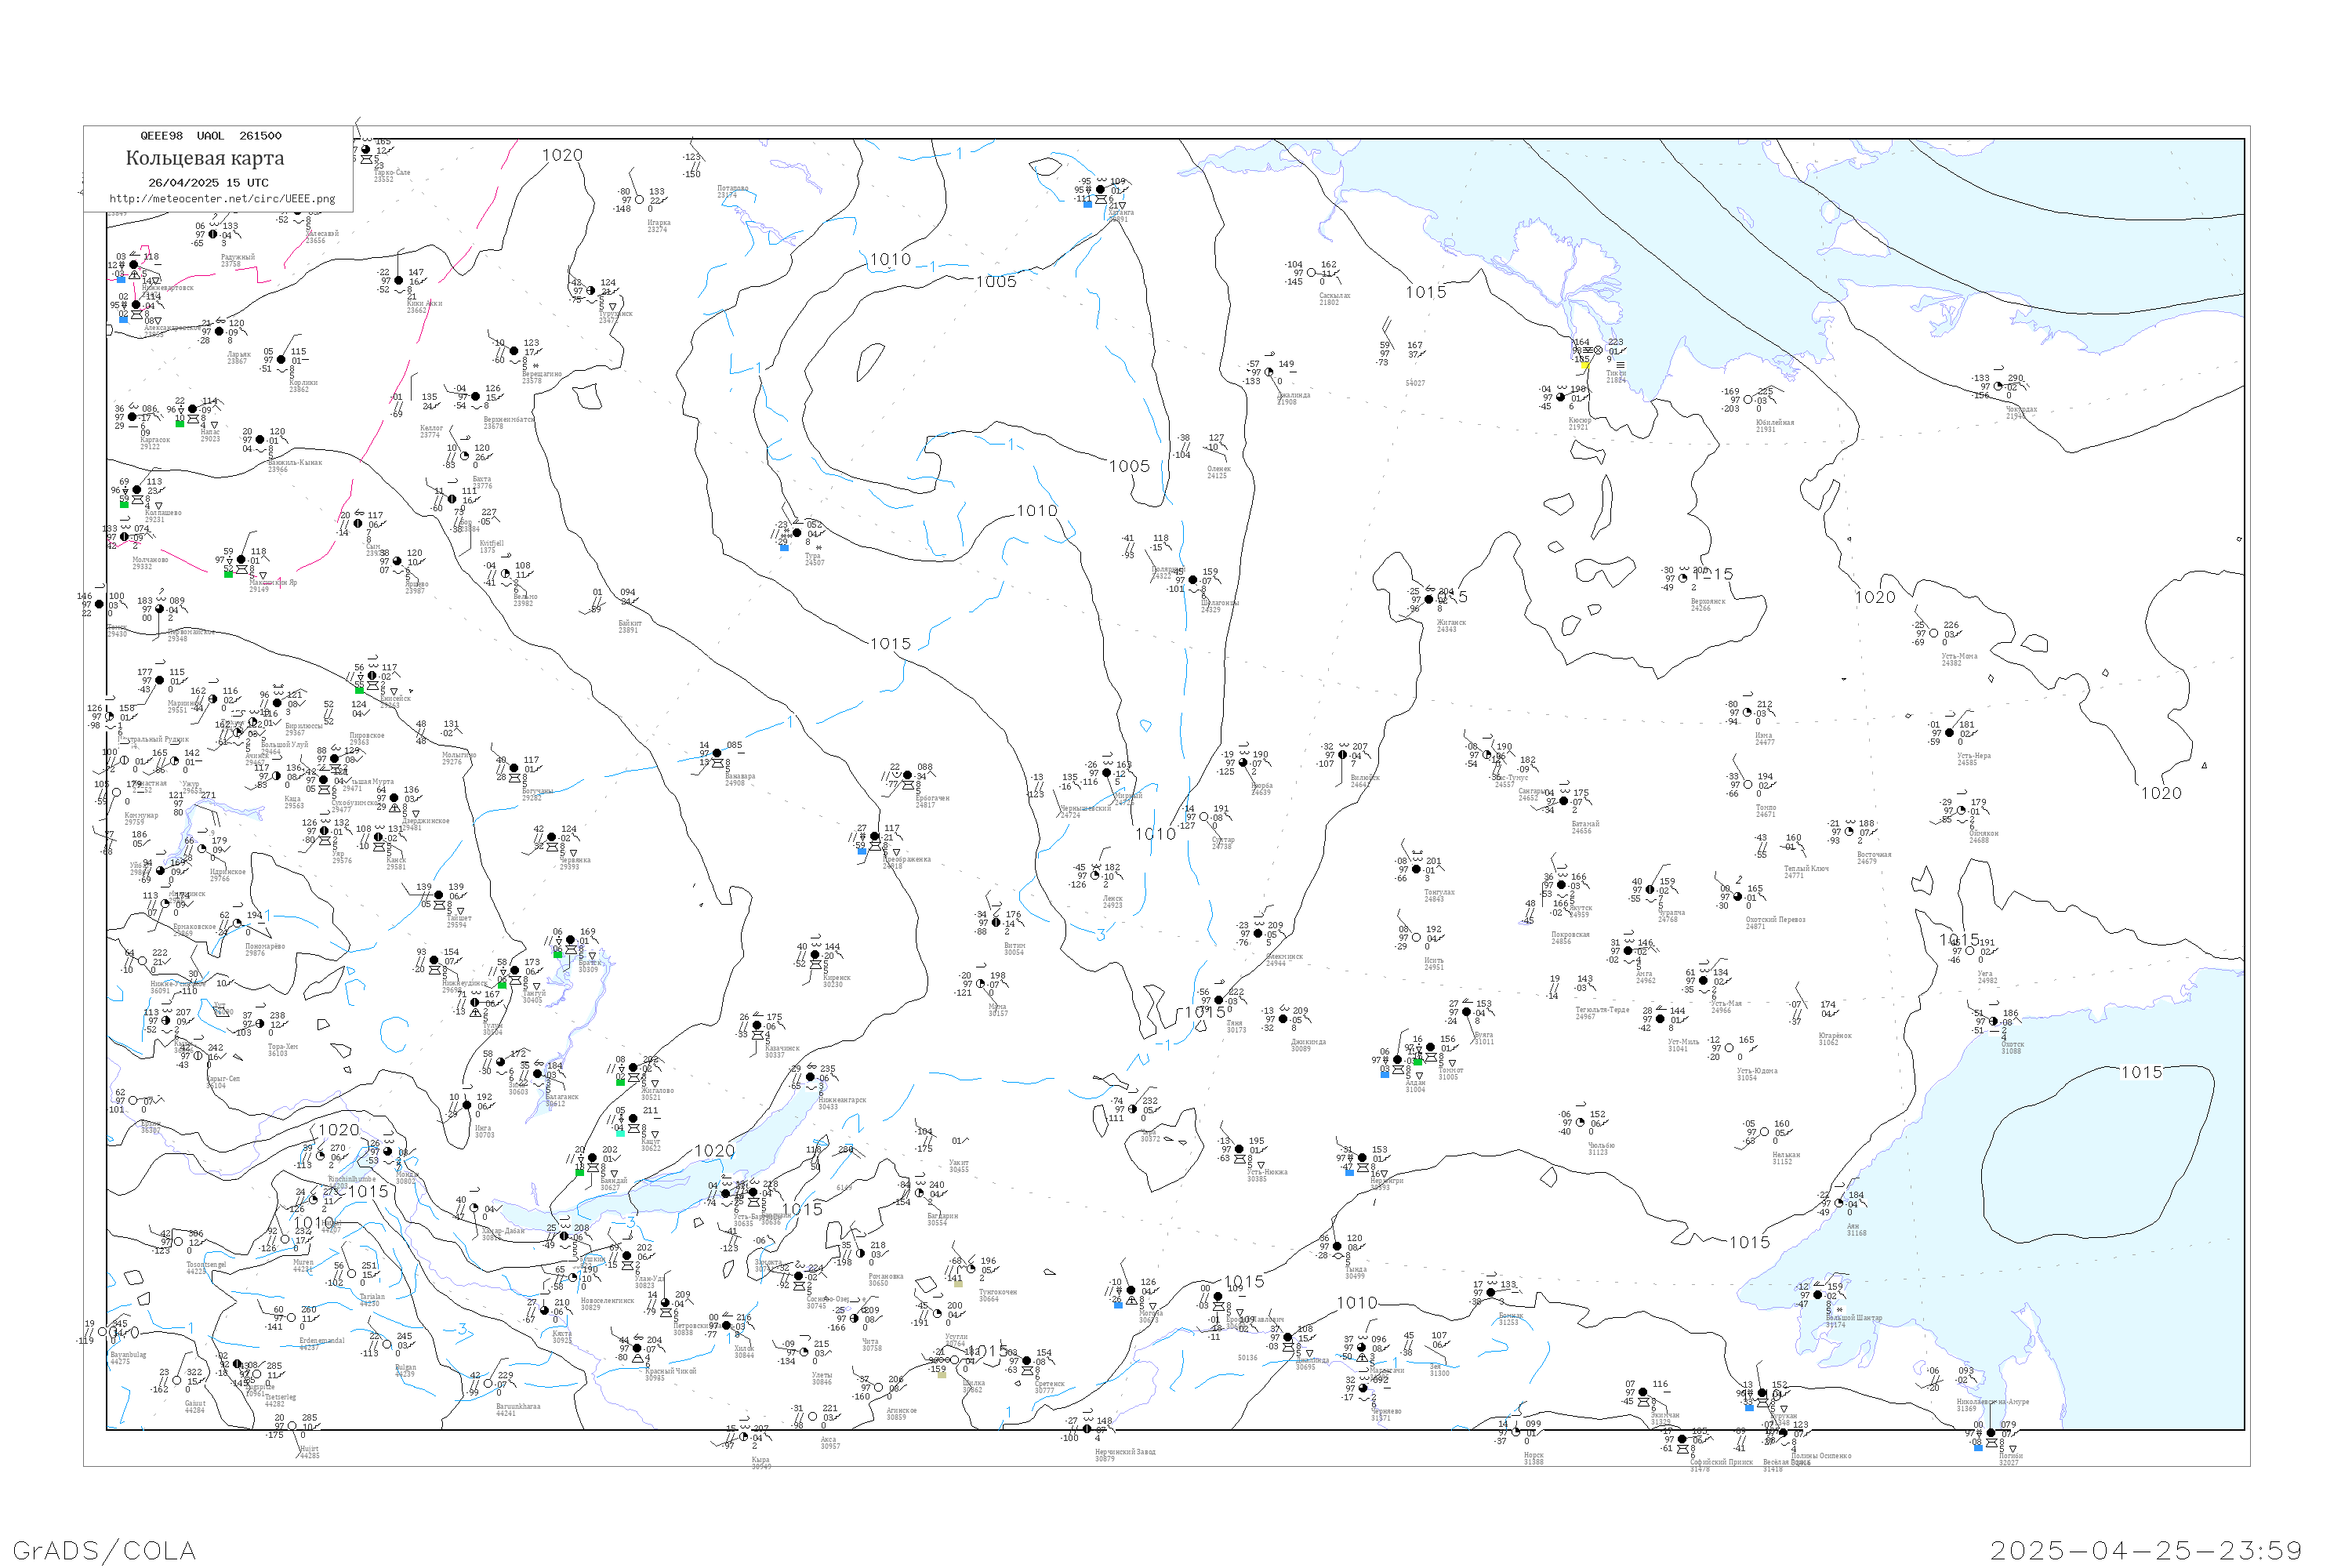Select the filled station circle at Жиганск
Image resolution: width=2352 pixels, height=1568 pixels.
pyautogui.click(x=1429, y=600)
